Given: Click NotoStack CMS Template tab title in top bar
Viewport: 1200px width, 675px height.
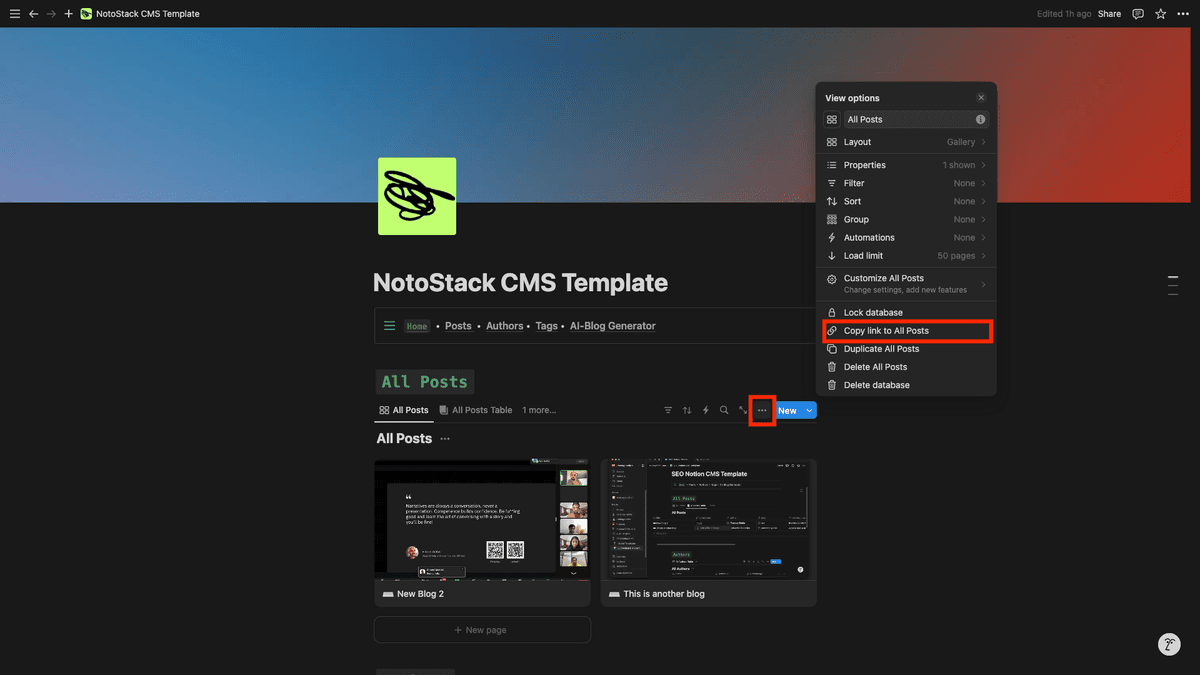Looking at the screenshot, I should (148, 14).
